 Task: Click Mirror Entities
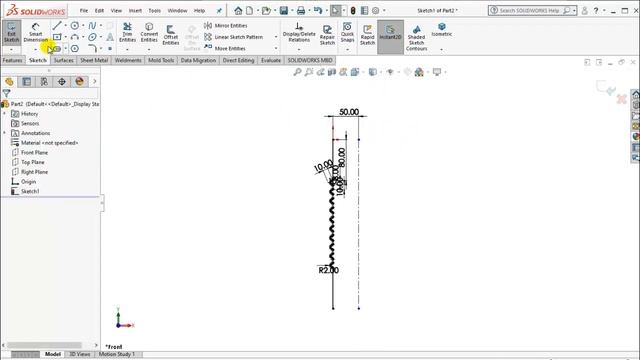coord(226,26)
